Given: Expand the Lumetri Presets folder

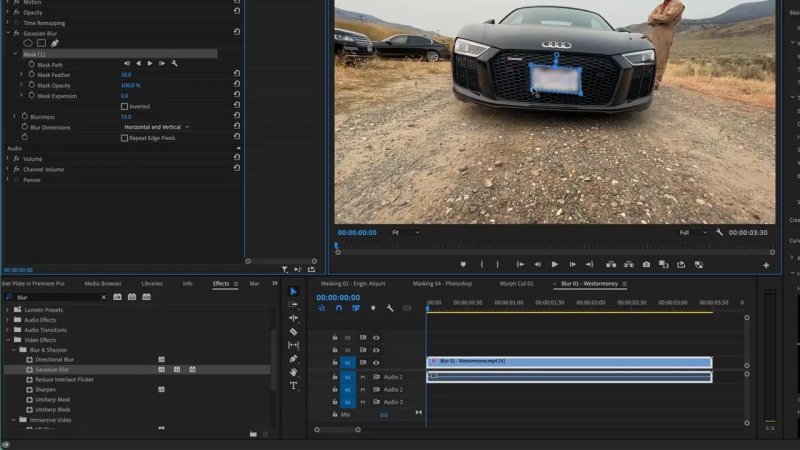Looking at the screenshot, I should 7,310.
